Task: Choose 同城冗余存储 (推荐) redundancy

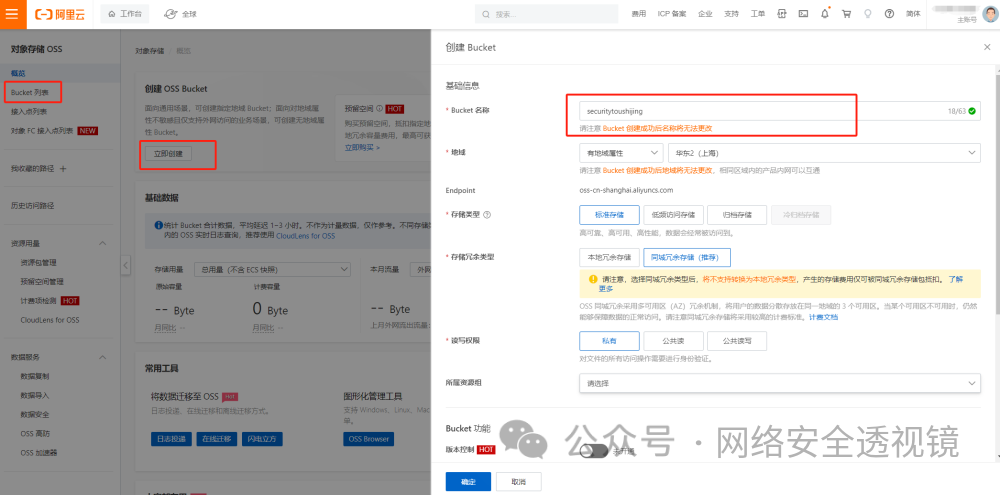Action: pos(687,257)
